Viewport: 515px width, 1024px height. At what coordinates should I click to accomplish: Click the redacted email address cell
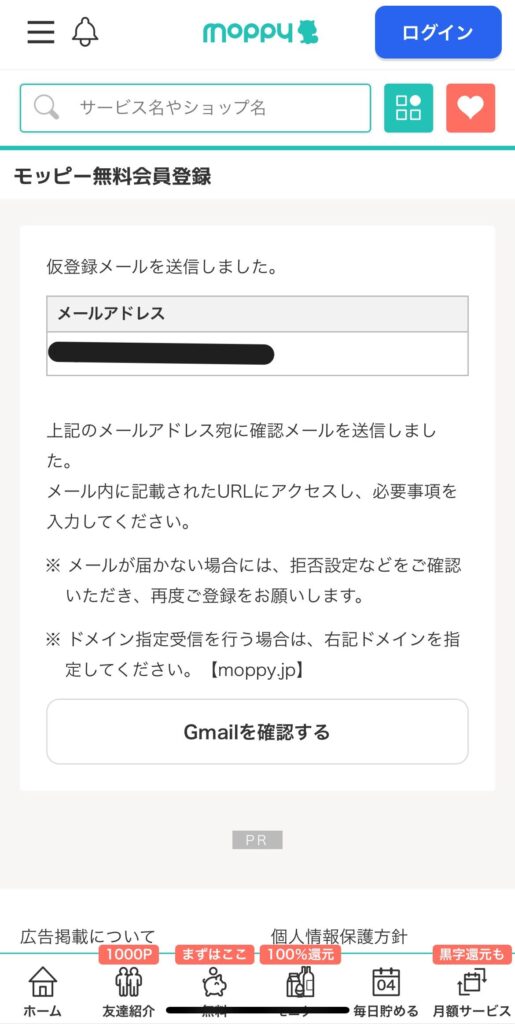(x=257, y=353)
